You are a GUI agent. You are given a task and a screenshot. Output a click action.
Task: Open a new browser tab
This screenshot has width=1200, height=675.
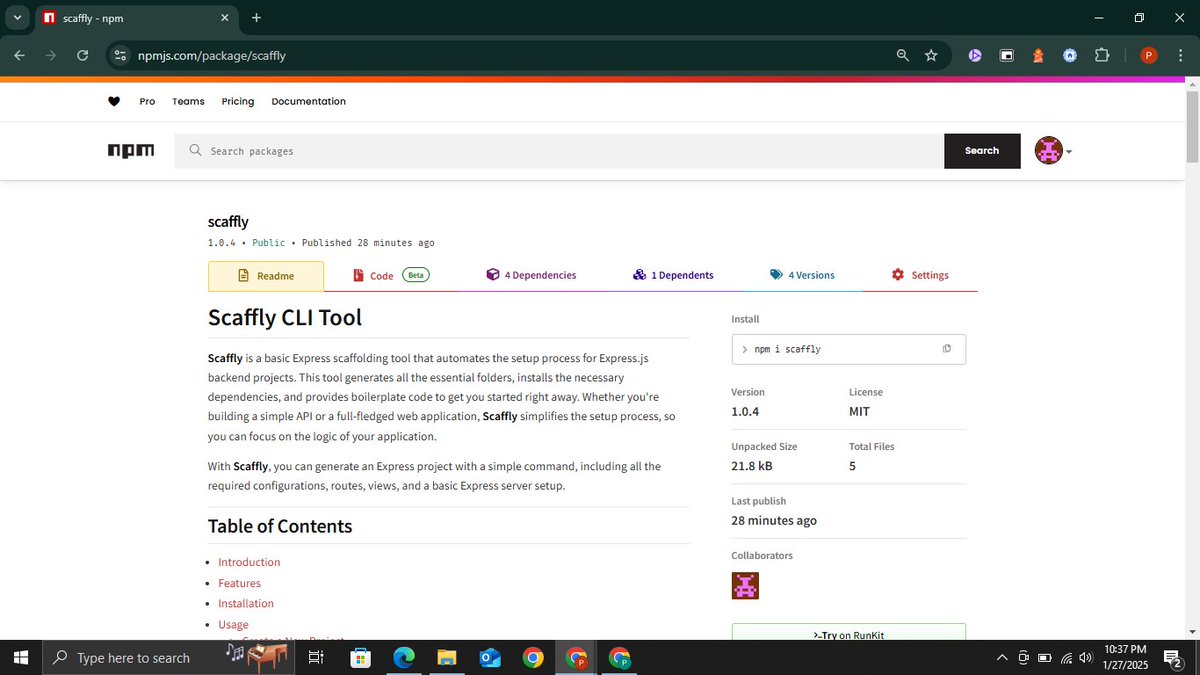pyautogui.click(x=256, y=18)
